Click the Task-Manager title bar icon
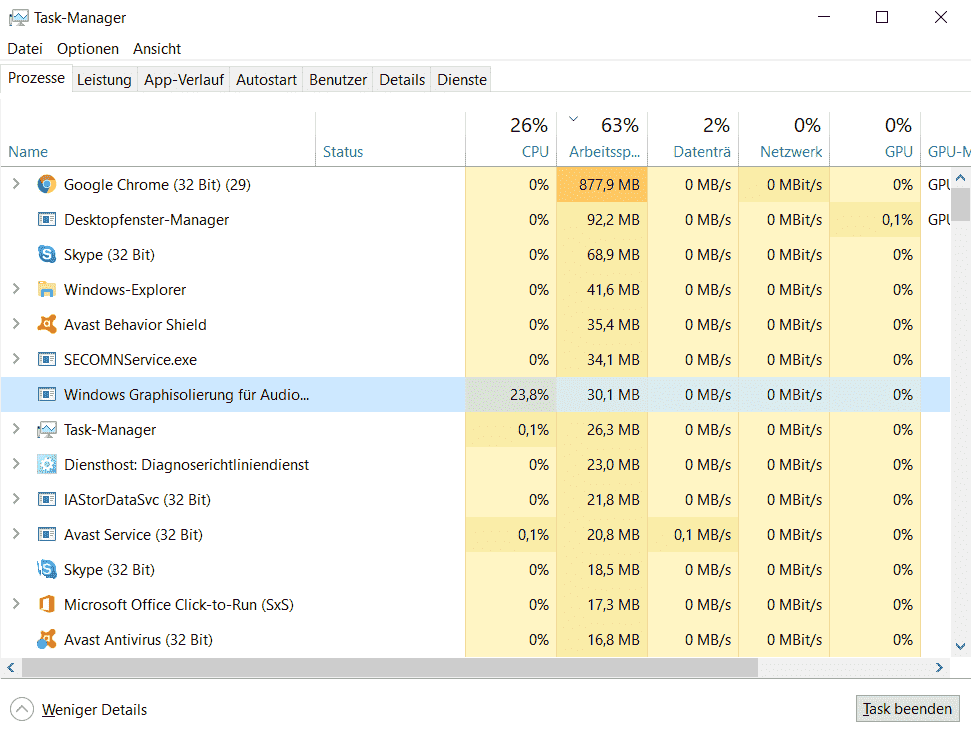 point(19,18)
